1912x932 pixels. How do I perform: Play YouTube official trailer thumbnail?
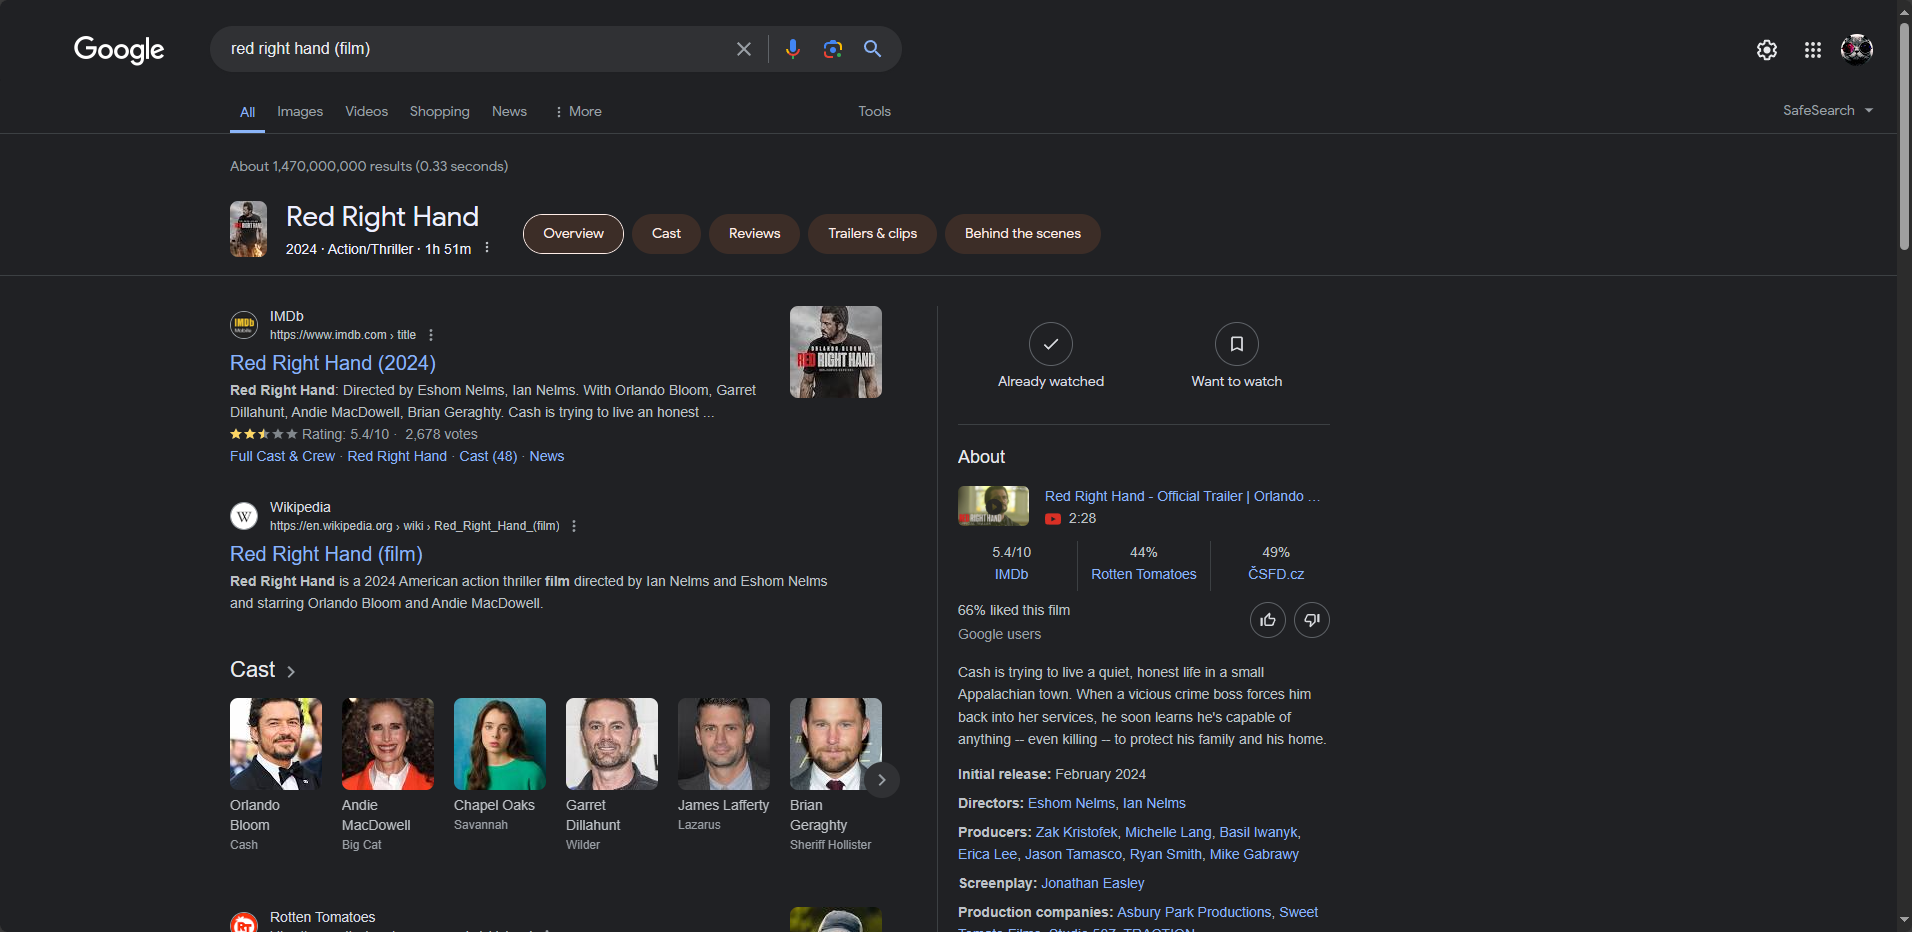click(993, 506)
